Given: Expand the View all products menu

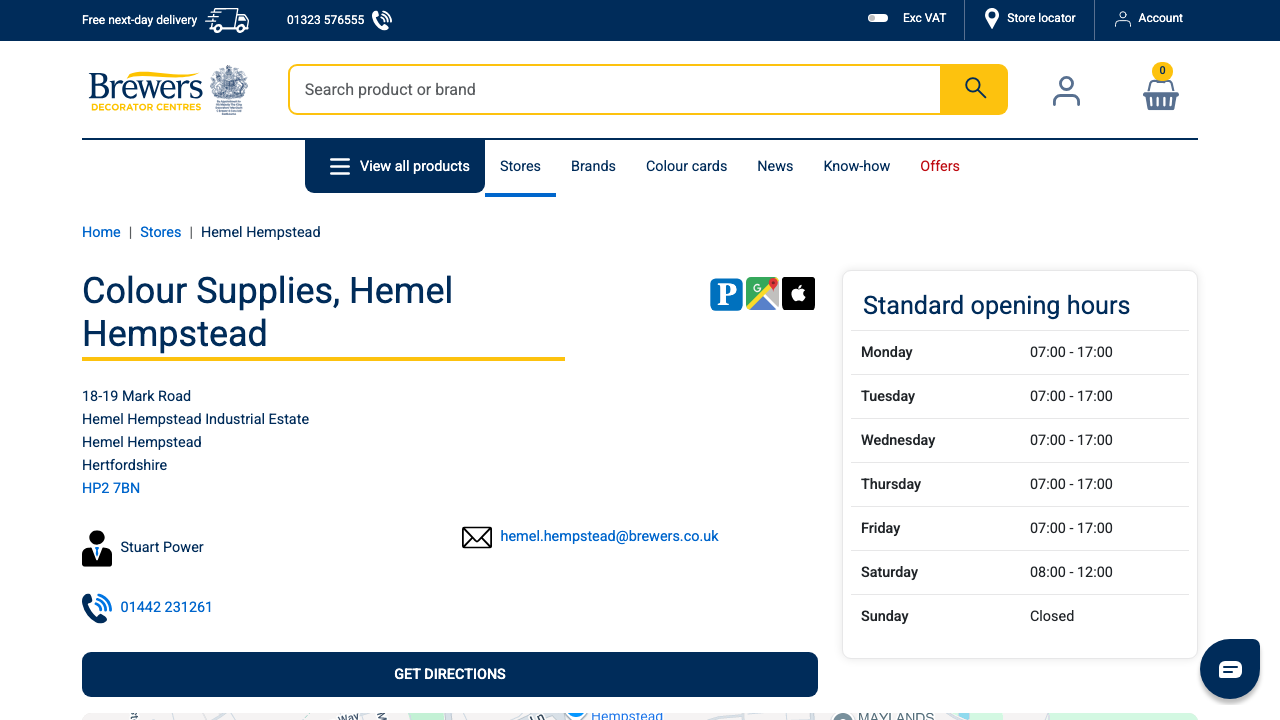Looking at the screenshot, I should [x=395, y=166].
